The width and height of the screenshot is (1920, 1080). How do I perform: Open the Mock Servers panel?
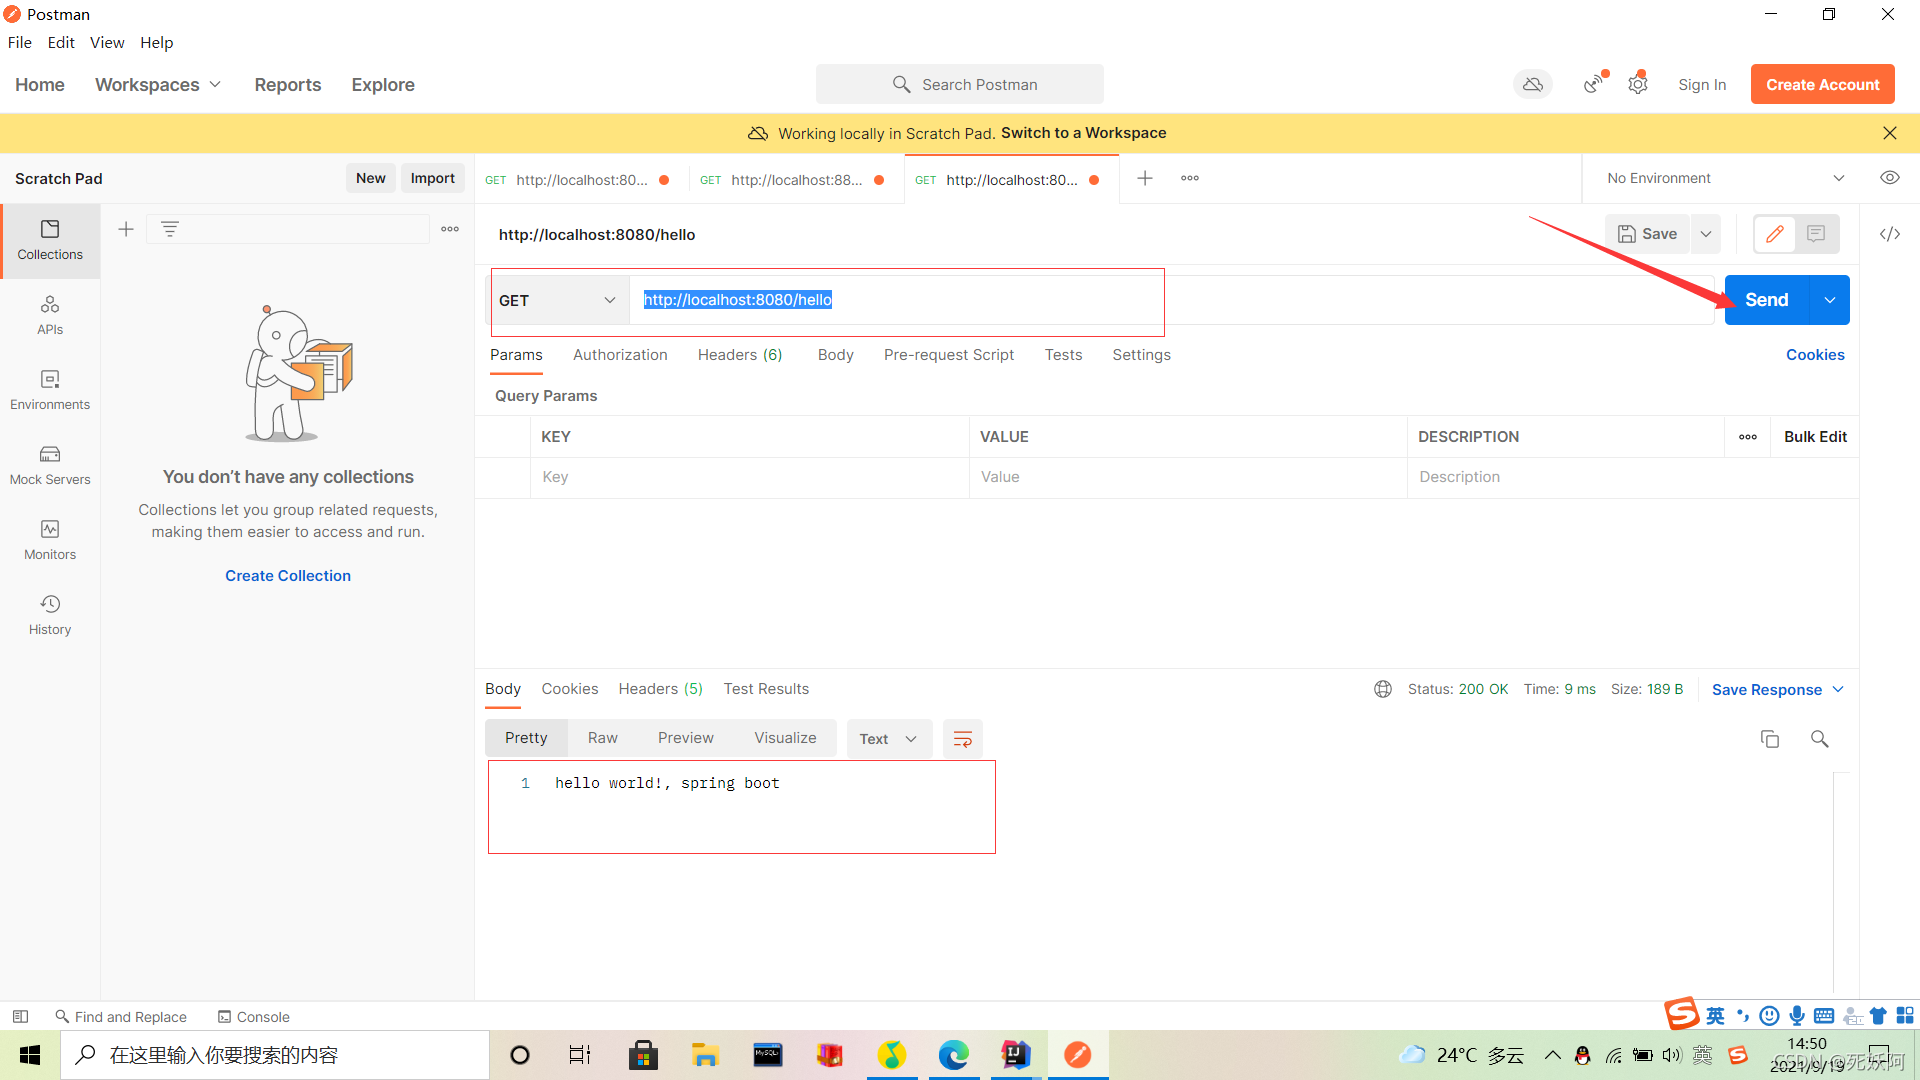tap(49, 464)
